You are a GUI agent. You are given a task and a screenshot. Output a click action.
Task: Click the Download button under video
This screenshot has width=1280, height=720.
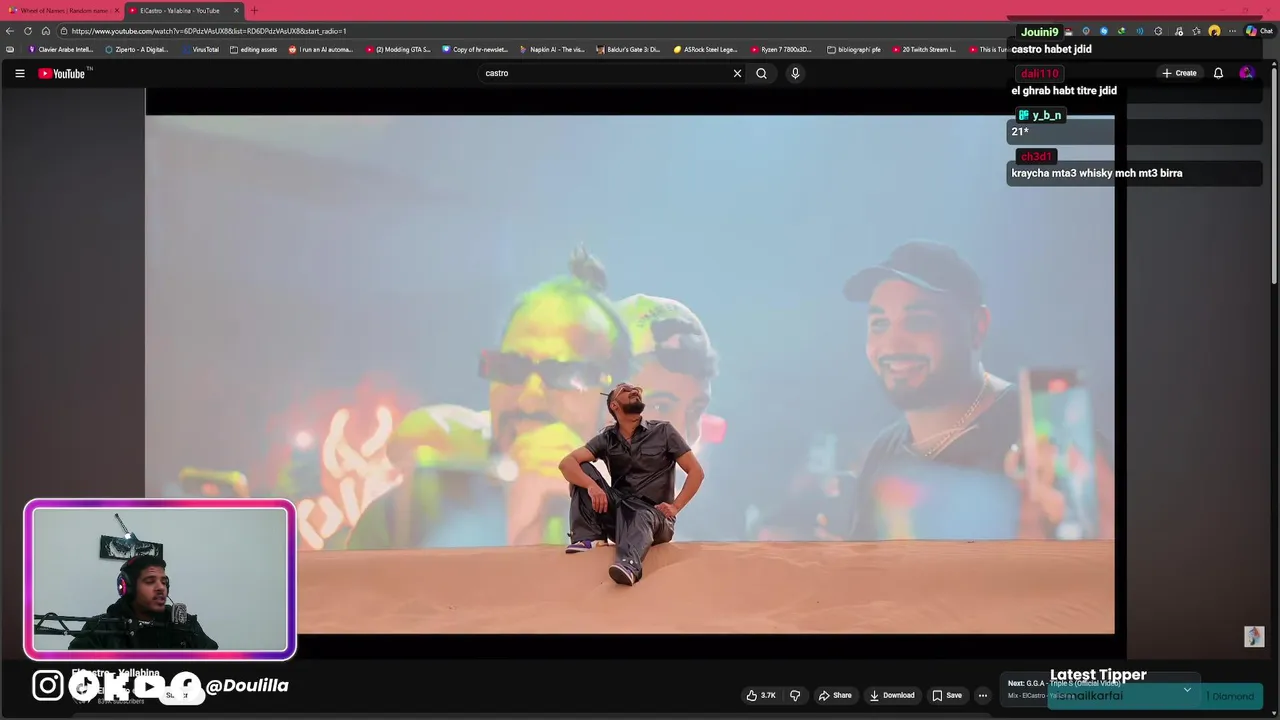(x=892, y=695)
